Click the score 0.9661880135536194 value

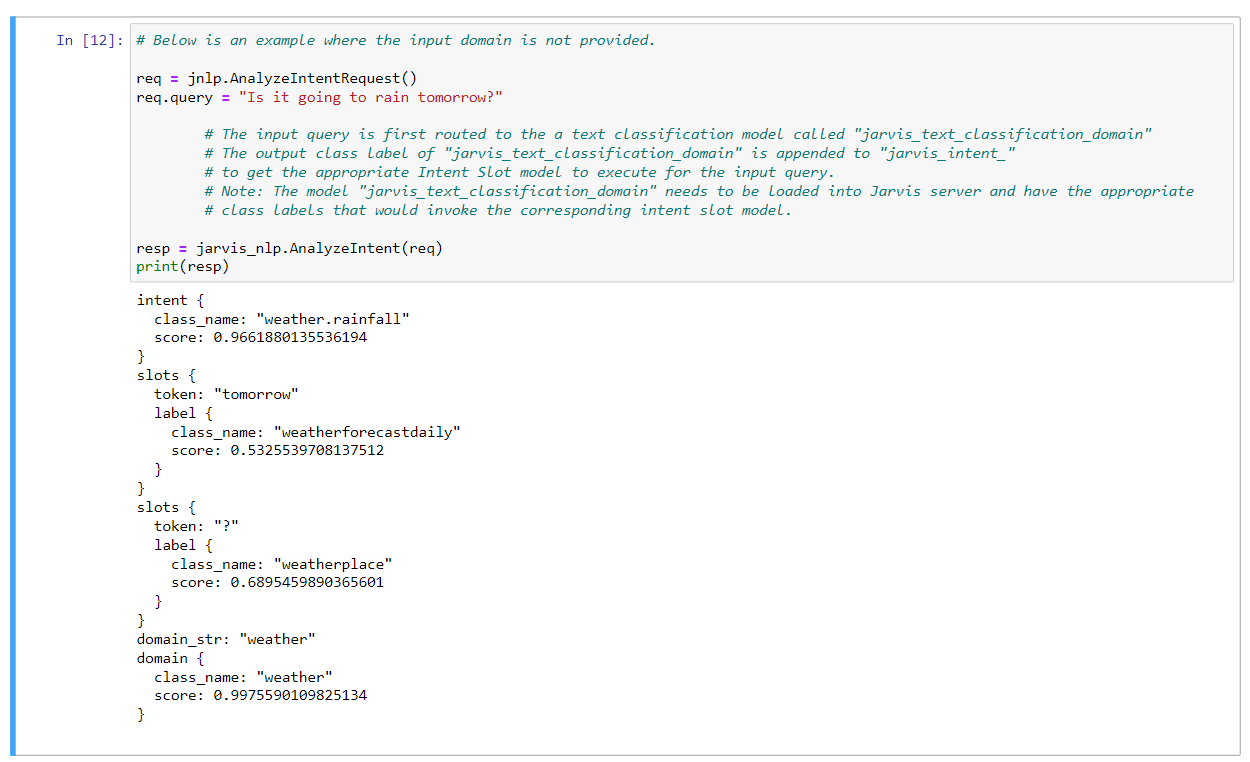[x=290, y=338]
